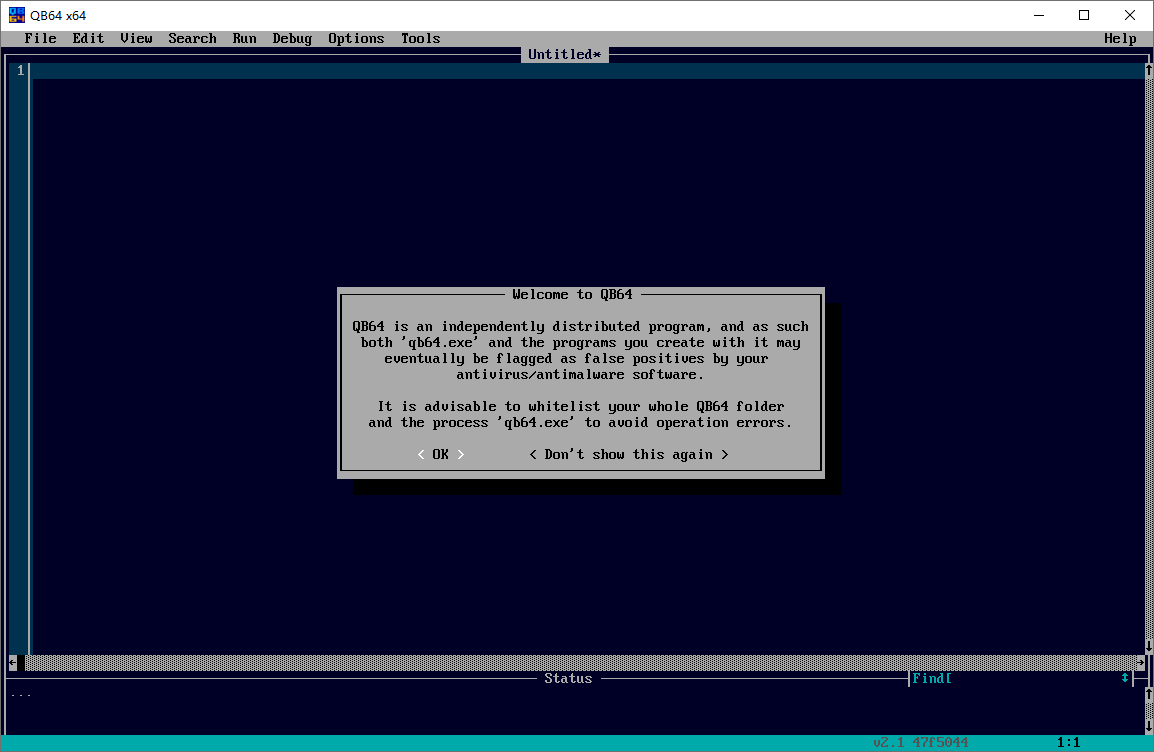The height and width of the screenshot is (752, 1154).
Task: Open the Help menu
Action: [1120, 38]
